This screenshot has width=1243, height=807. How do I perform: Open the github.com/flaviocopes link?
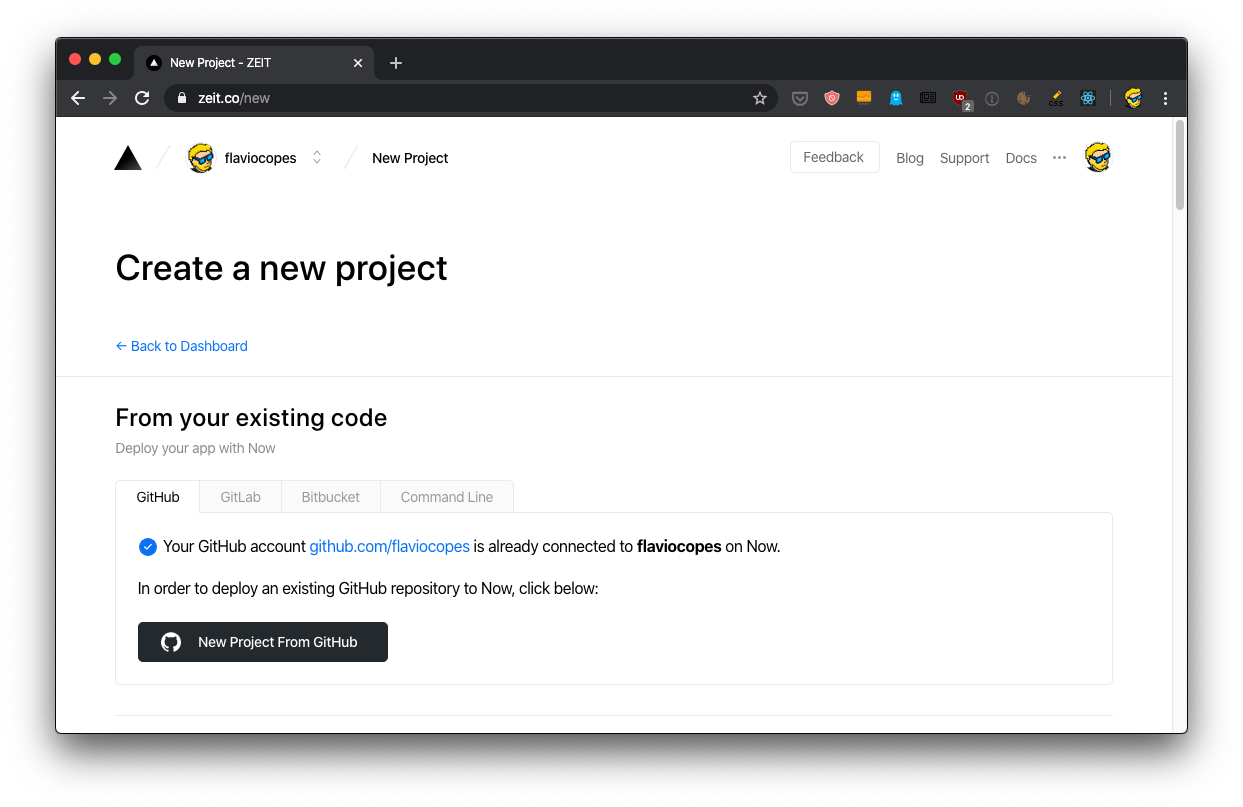(389, 547)
